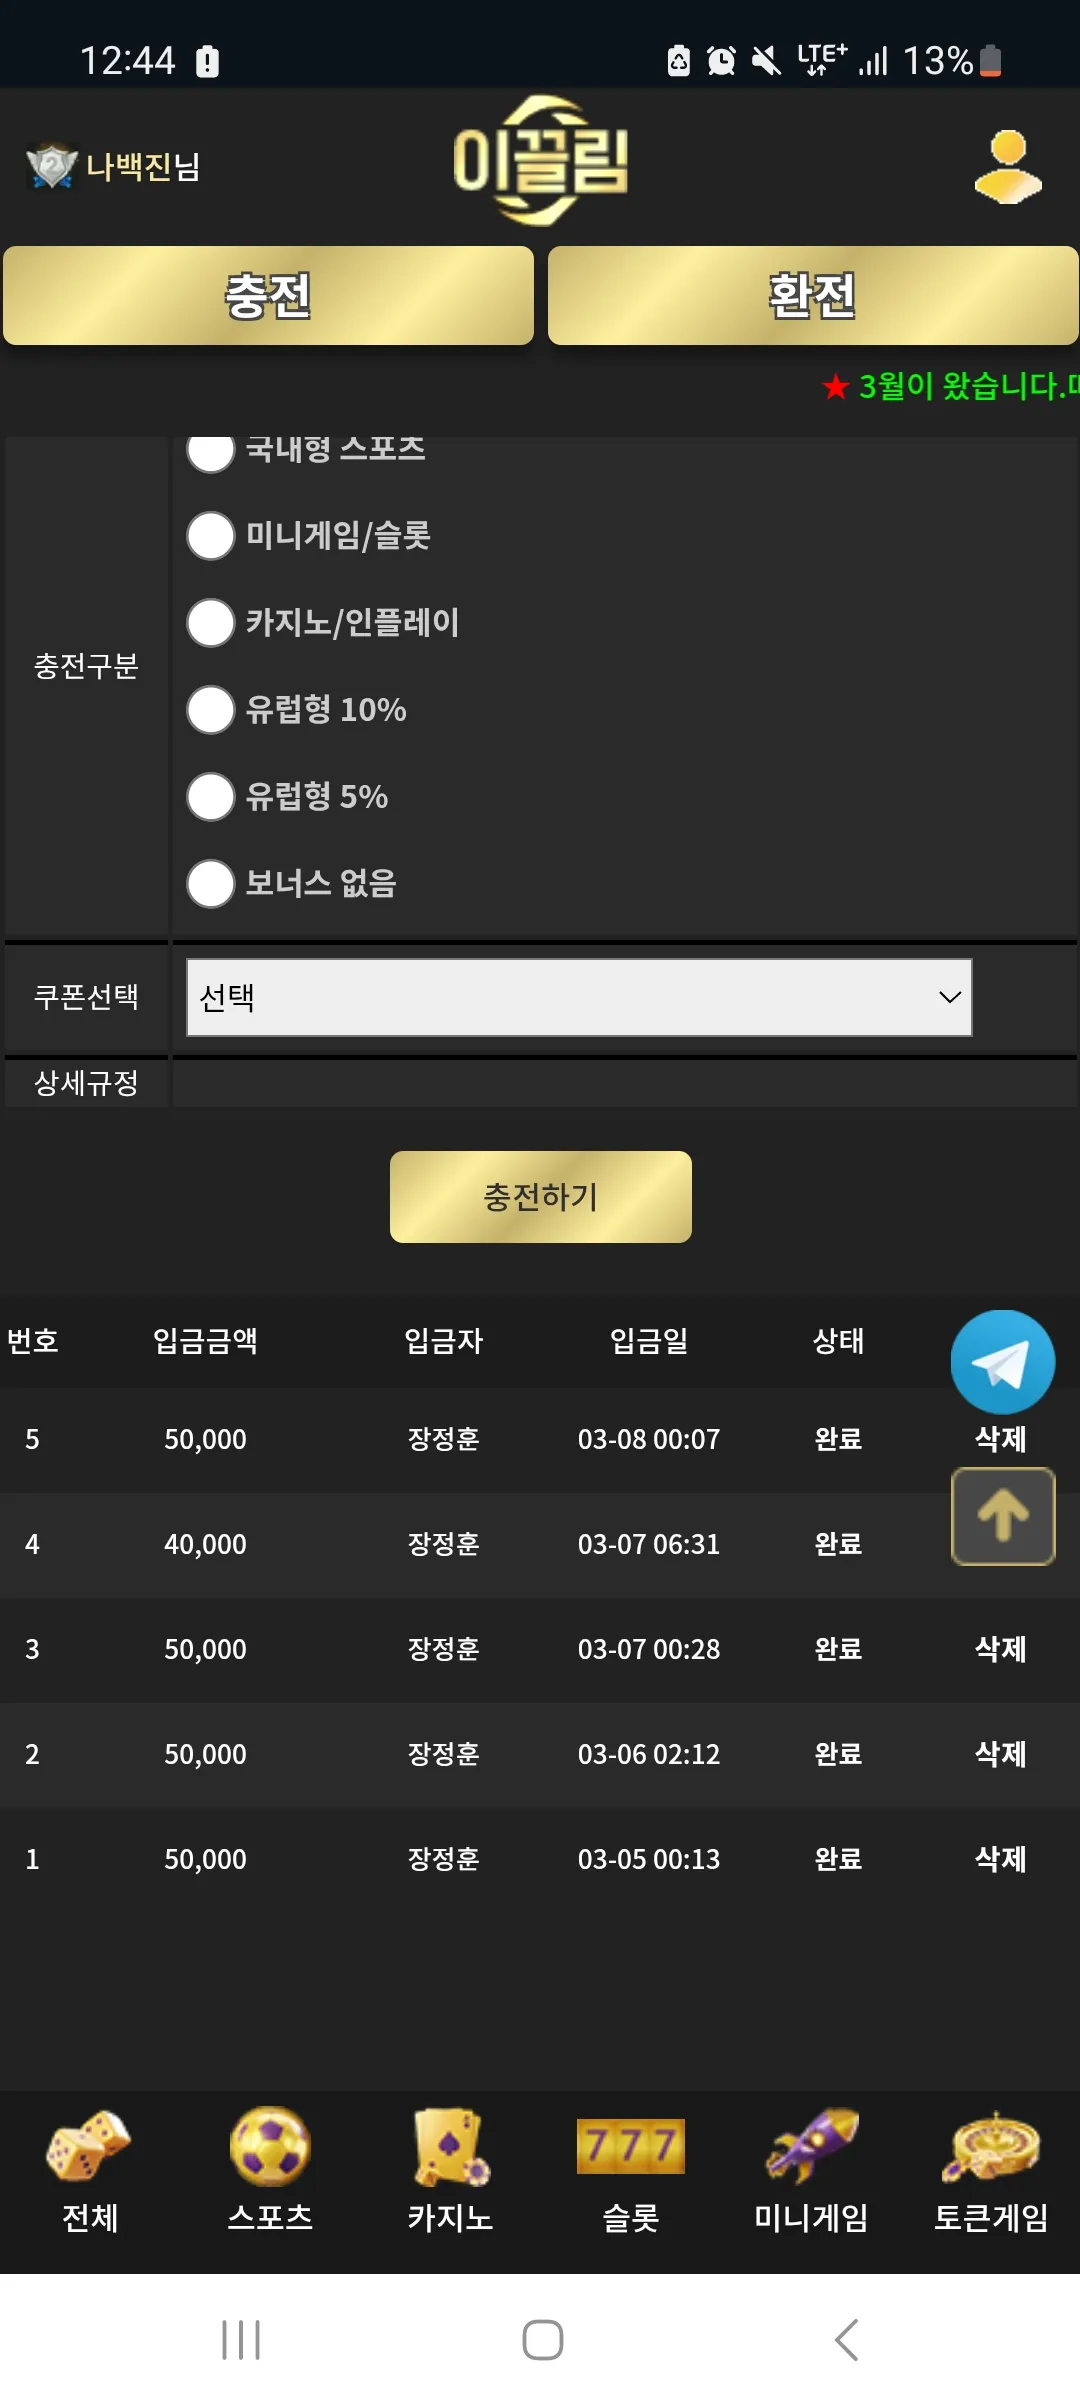Tap the Telegram support icon

point(1002,1362)
